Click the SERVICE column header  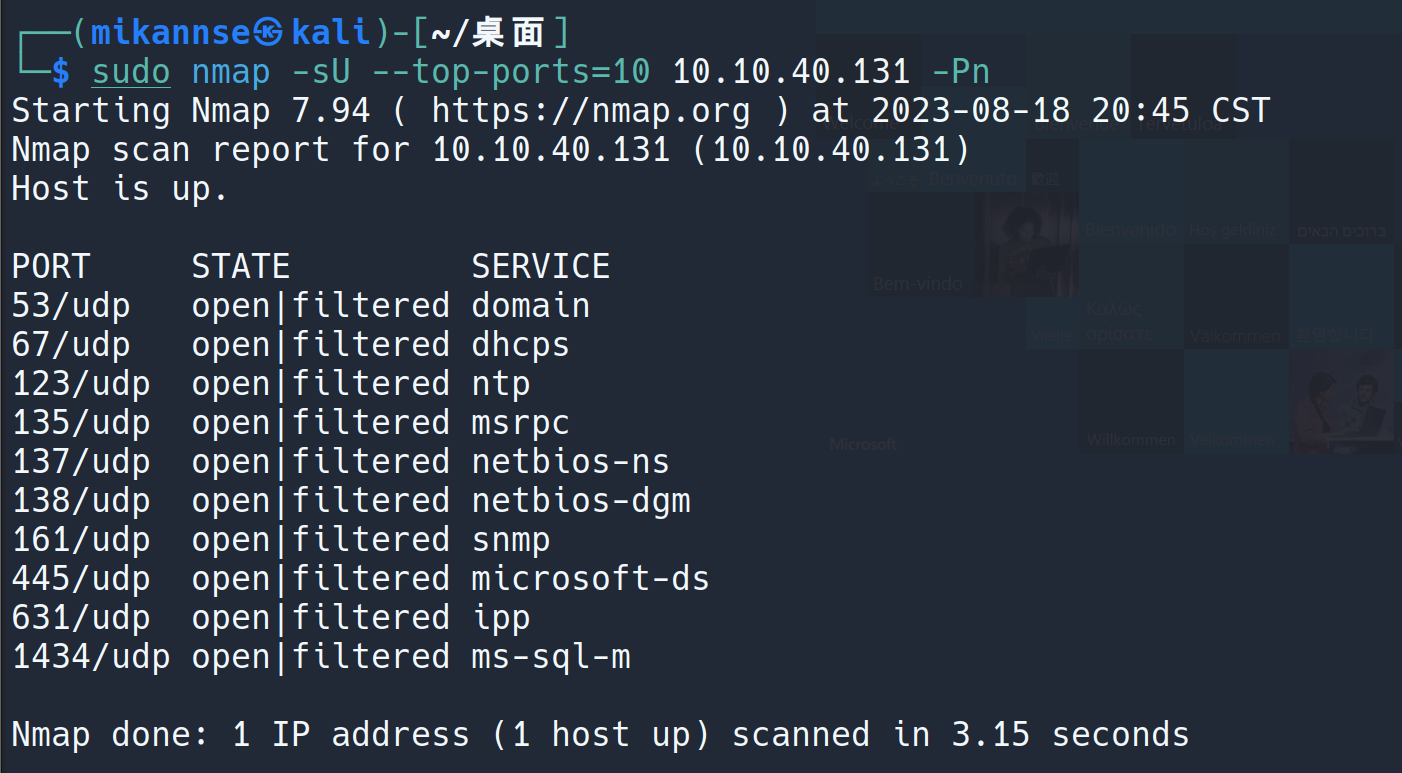pos(540,266)
